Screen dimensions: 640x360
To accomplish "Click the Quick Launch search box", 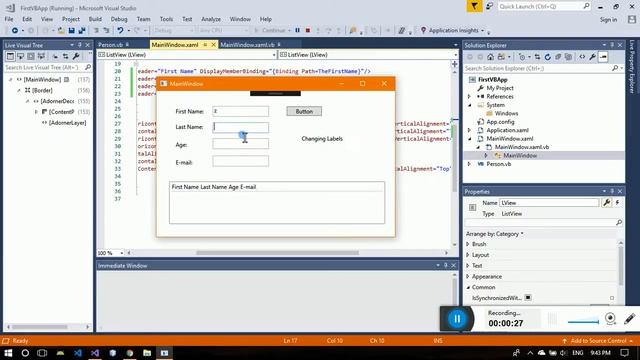I will point(544,6).
